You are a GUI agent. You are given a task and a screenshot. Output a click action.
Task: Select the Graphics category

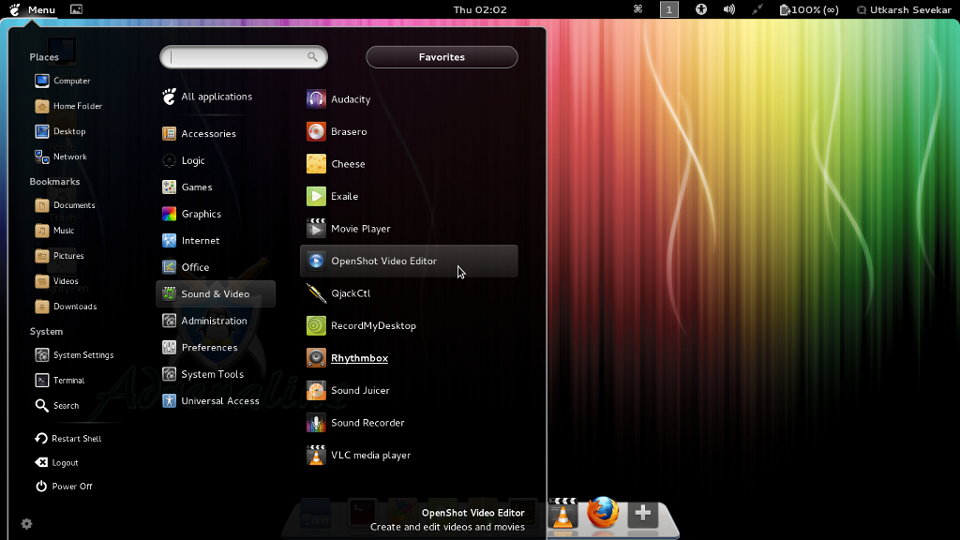200,214
